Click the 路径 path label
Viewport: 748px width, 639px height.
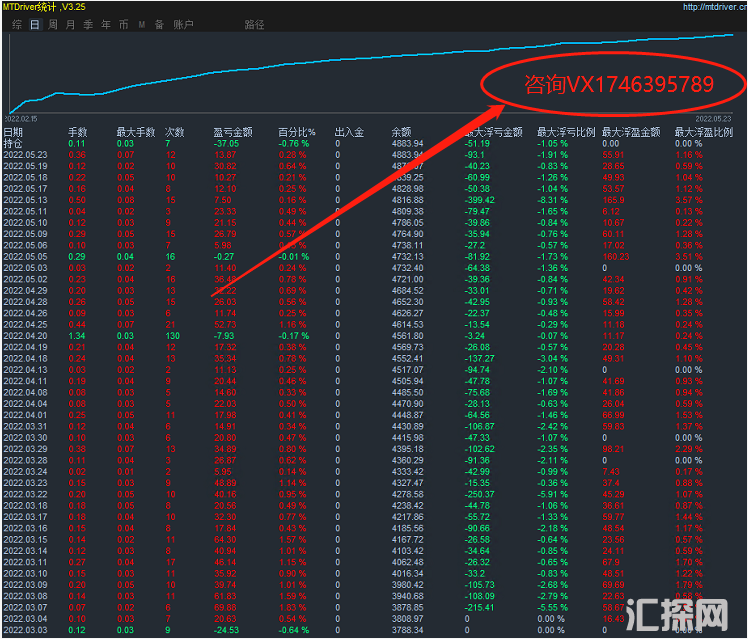(x=254, y=23)
